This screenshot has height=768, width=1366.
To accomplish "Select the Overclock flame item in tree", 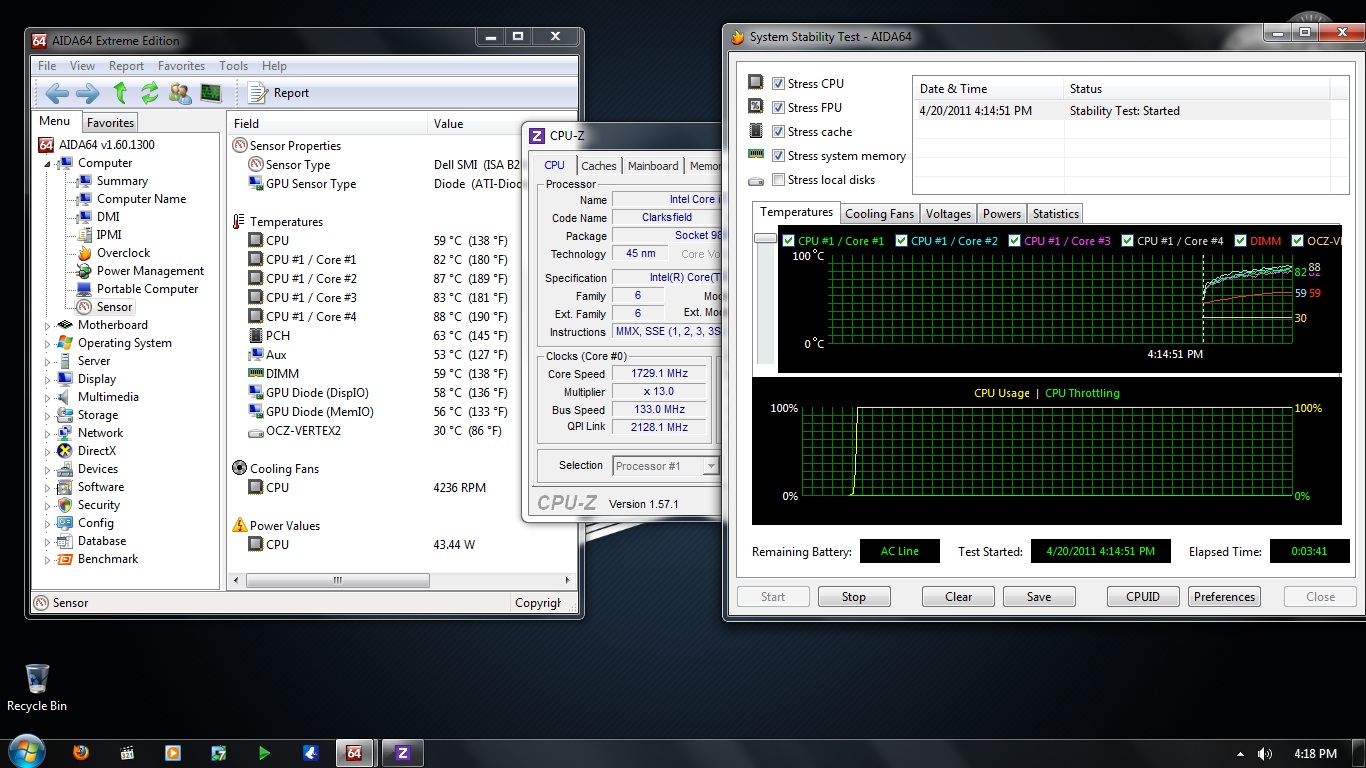I will pyautogui.click(x=123, y=253).
